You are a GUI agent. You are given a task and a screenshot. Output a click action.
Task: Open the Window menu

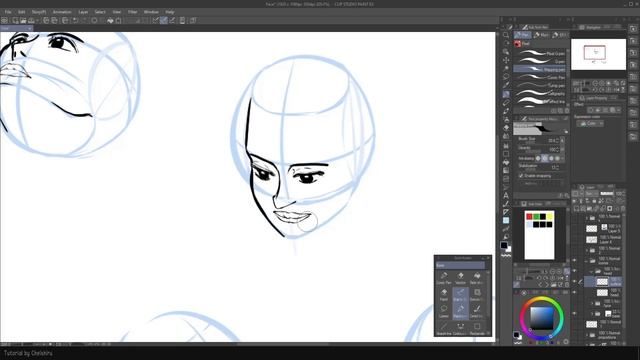151,12
